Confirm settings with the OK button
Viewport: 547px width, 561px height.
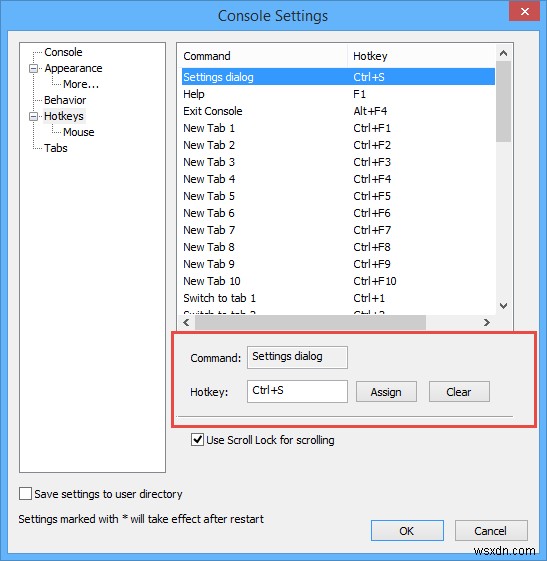407,531
